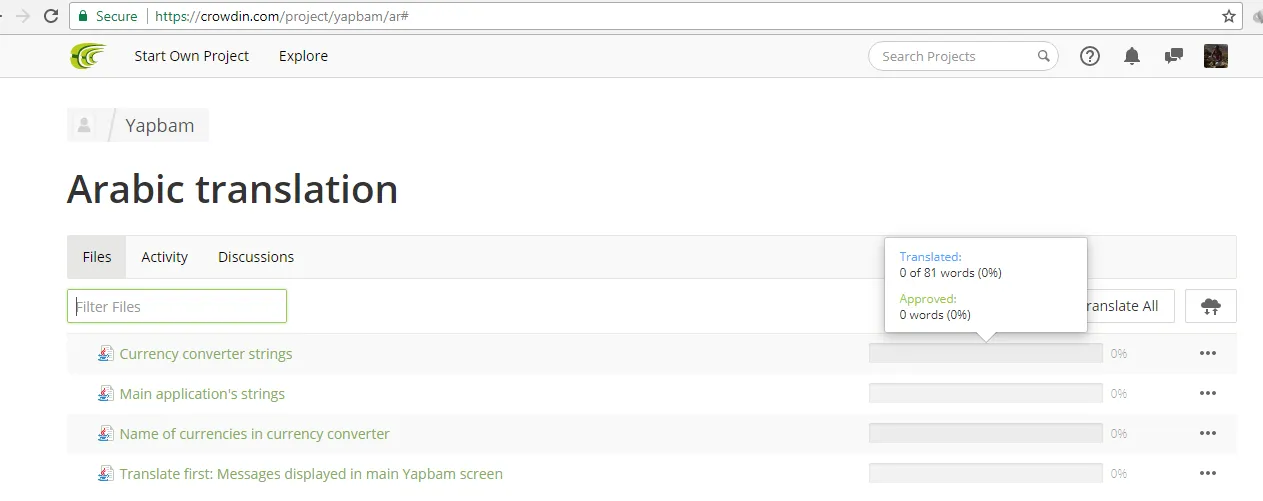The width and height of the screenshot is (1263, 501).
Task: Bookmark page with star icon
Action: 1229,16
